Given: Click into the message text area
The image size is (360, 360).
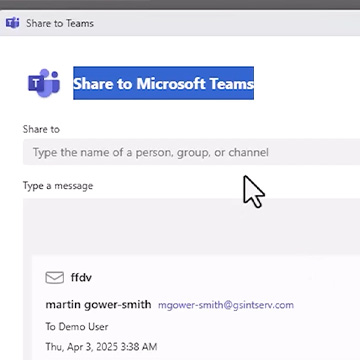Looking at the screenshot, I should [x=191, y=227].
